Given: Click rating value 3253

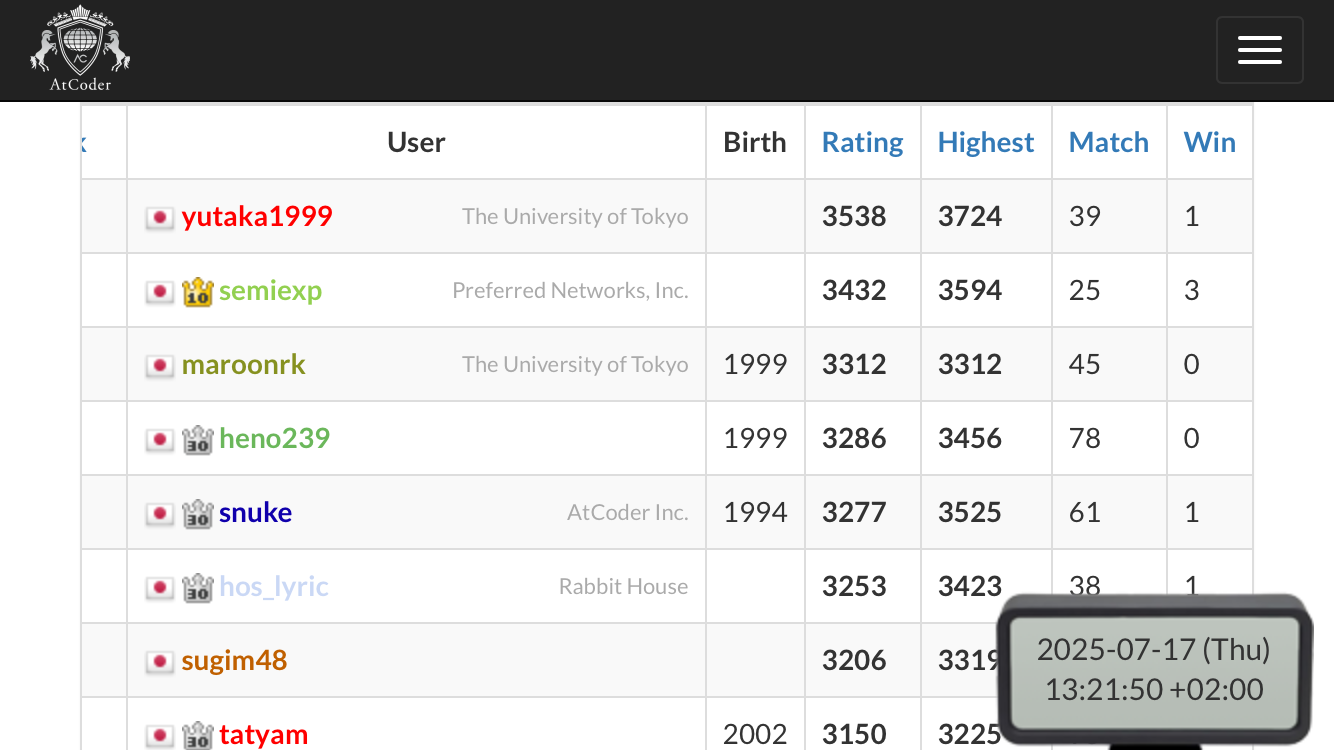Looking at the screenshot, I should pyautogui.click(x=854, y=586).
